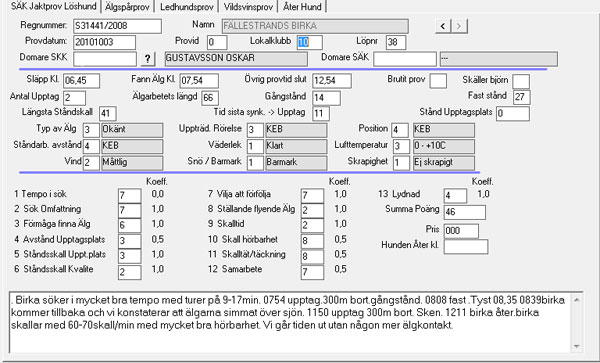Viewport: 600px width, 363px height.
Task: Edit the Fann Älg Kl. field
Action: click(199, 81)
